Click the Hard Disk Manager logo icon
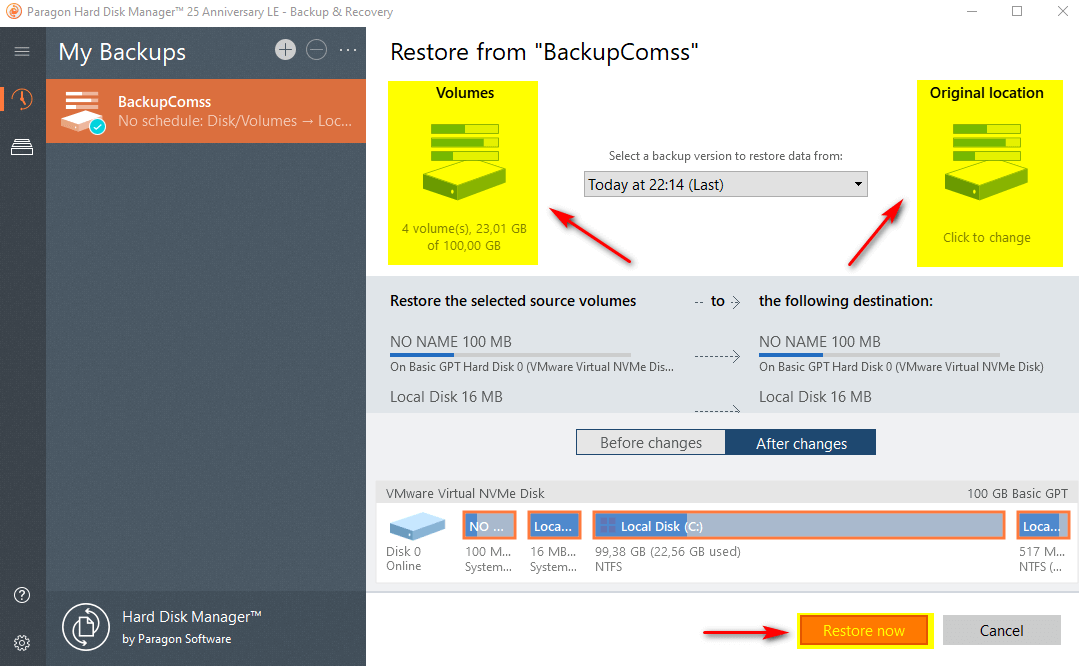 tap(85, 627)
